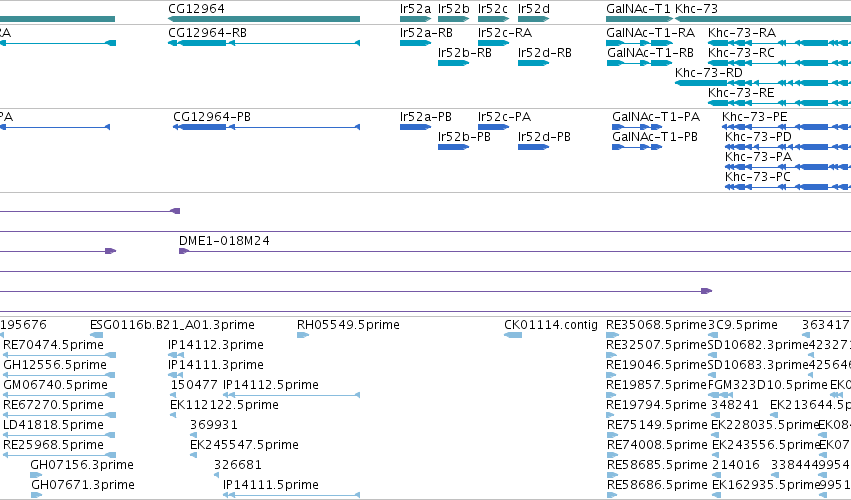851x500 pixels.
Task: Click the ESG0116b.B21_A01.3prime EST label
Action: coord(172,325)
